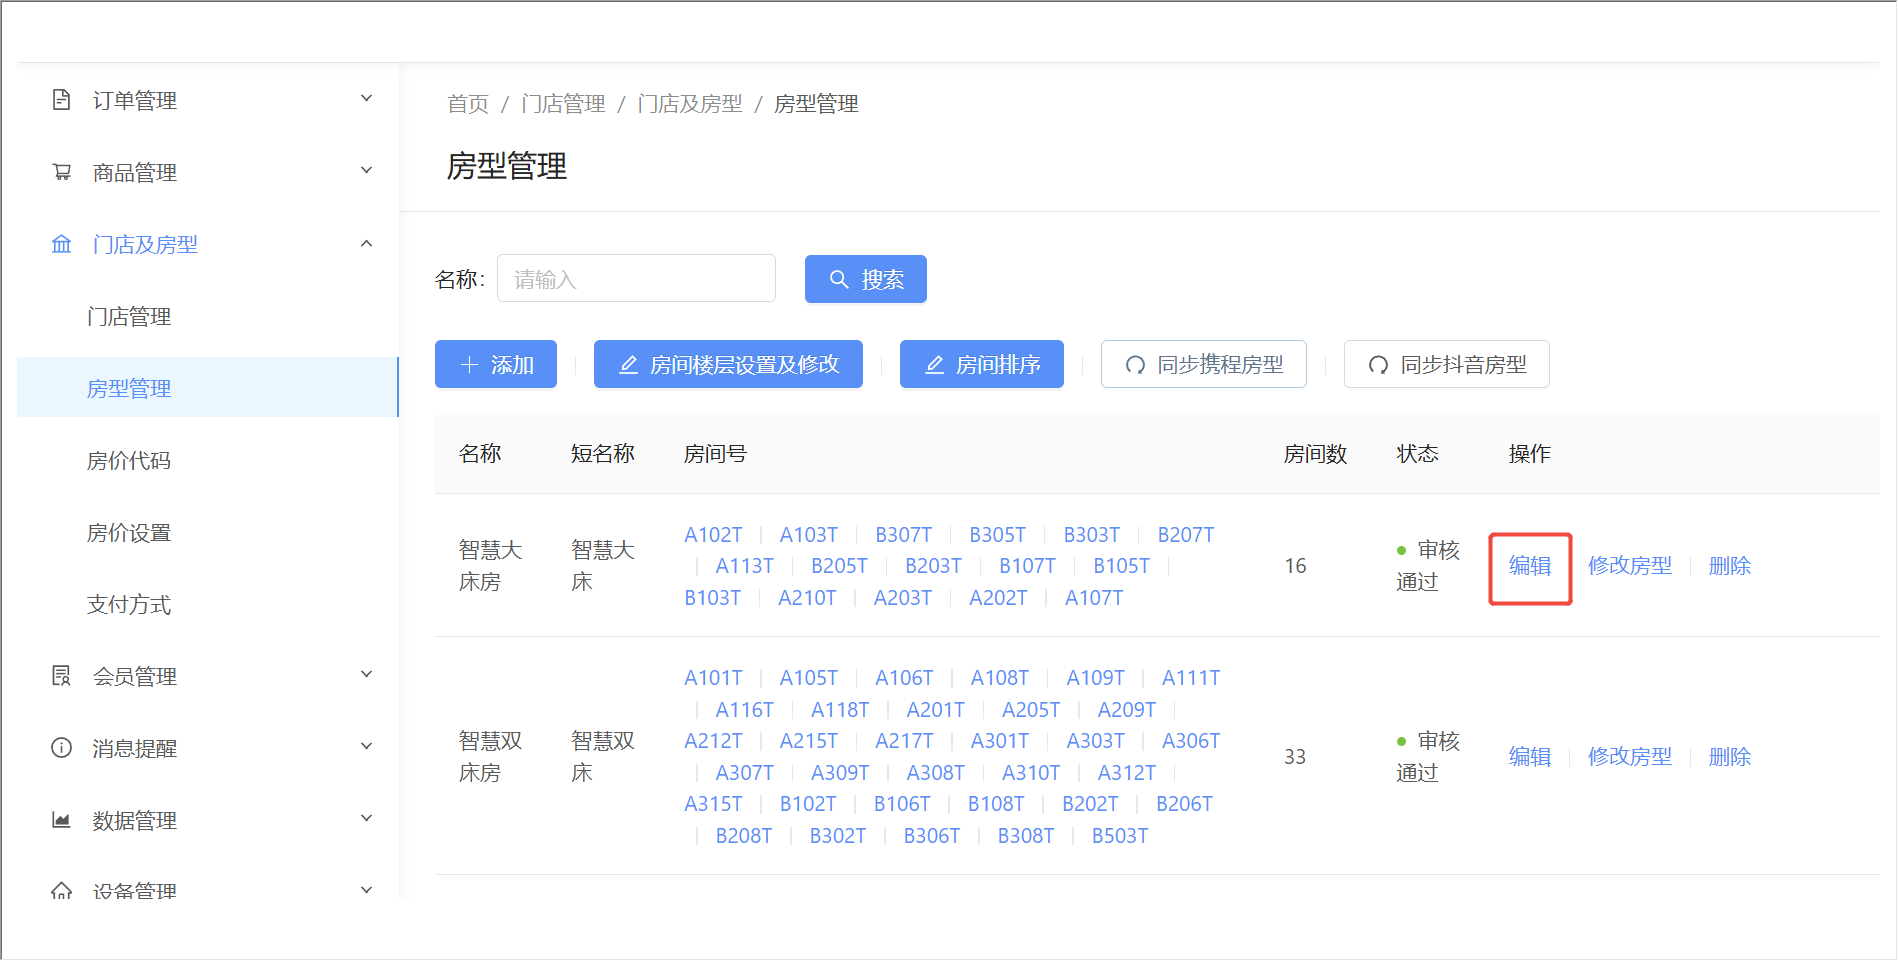Screen dimensions: 1898x961
Task: Expand the 设备管理 chevron
Action: pos(366,890)
